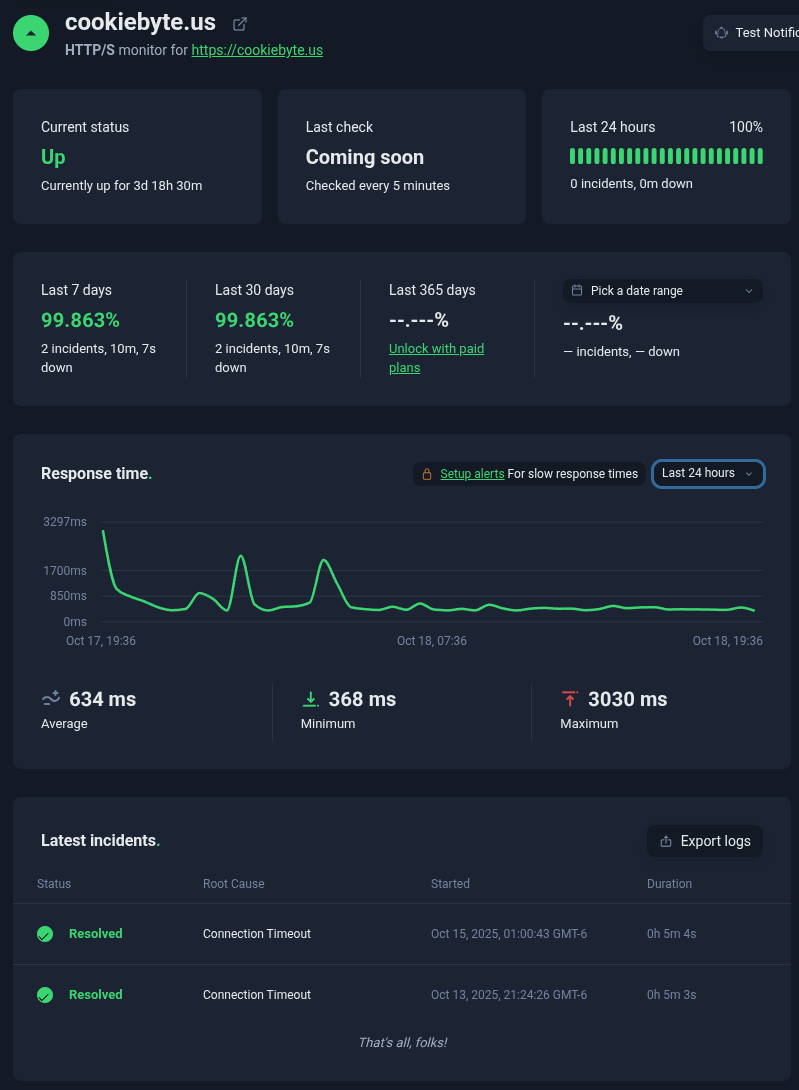This screenshot has width=799, height=1090.
Task: Click the Average response time icon
Action: (51, 699)
